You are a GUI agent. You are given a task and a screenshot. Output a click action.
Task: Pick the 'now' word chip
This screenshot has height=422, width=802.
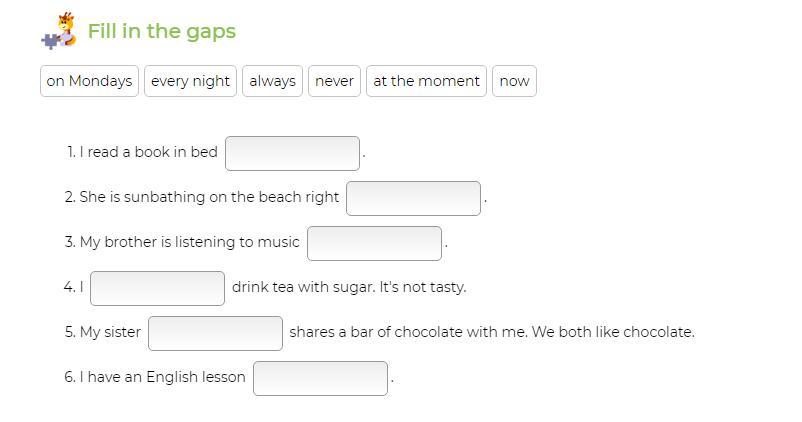pyautogui.click(x=514, y=81)
